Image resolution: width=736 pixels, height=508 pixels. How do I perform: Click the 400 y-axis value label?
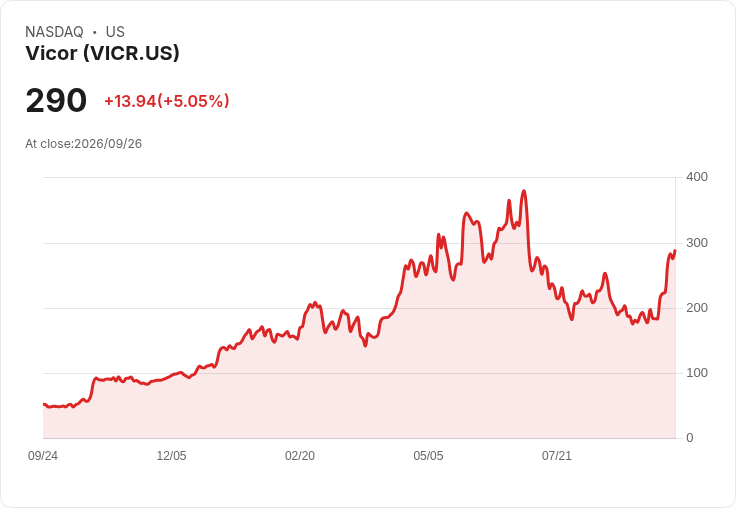coord(697,177)
